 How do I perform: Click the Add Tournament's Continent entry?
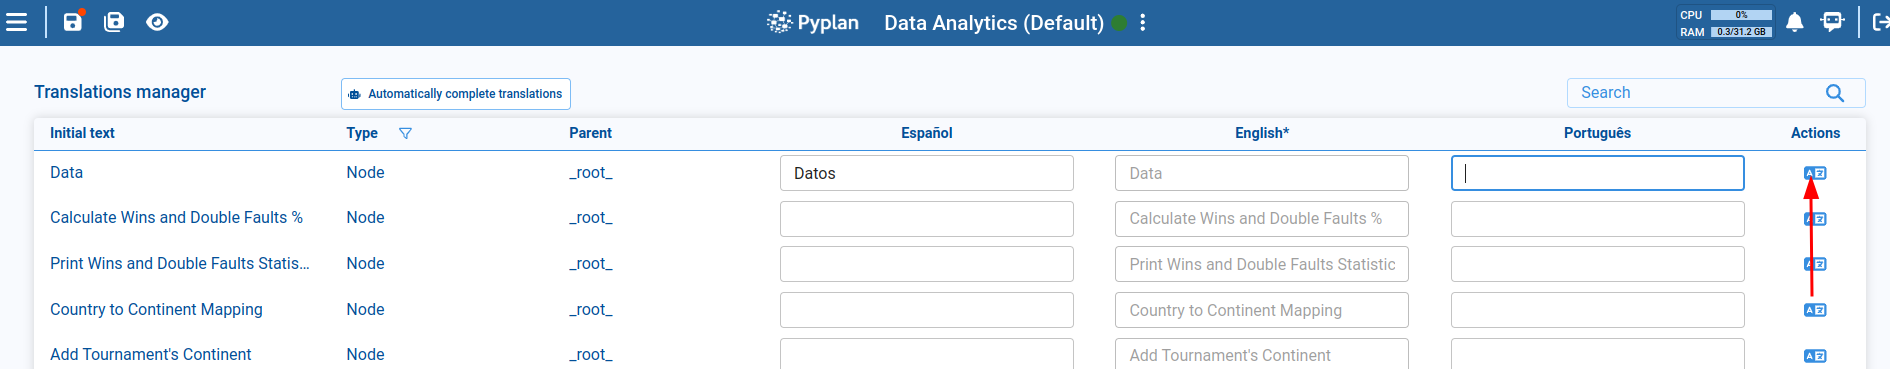pos(151,354)
